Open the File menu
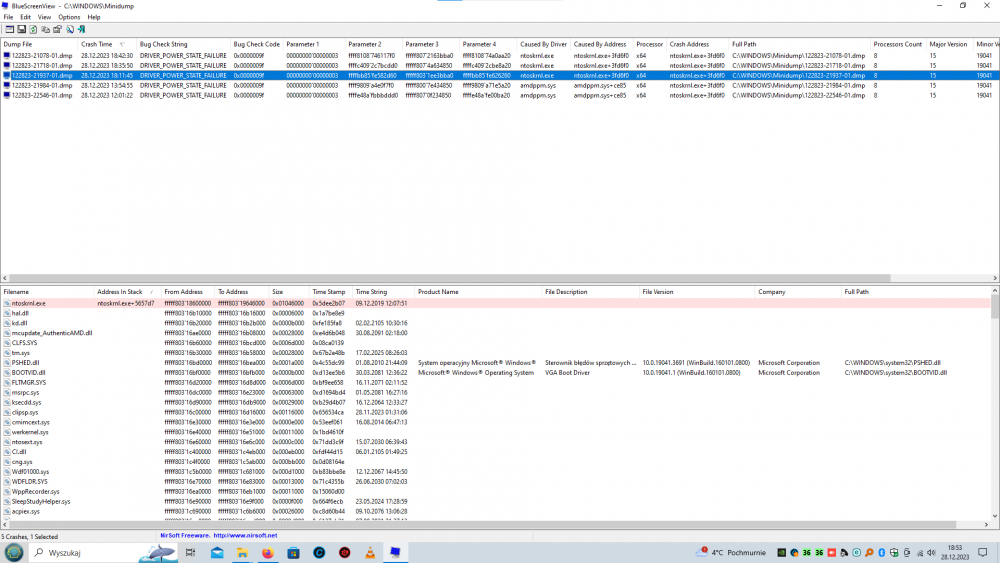Image resolution: width=1000 pixels, height=563 pixels. point(8,17)
